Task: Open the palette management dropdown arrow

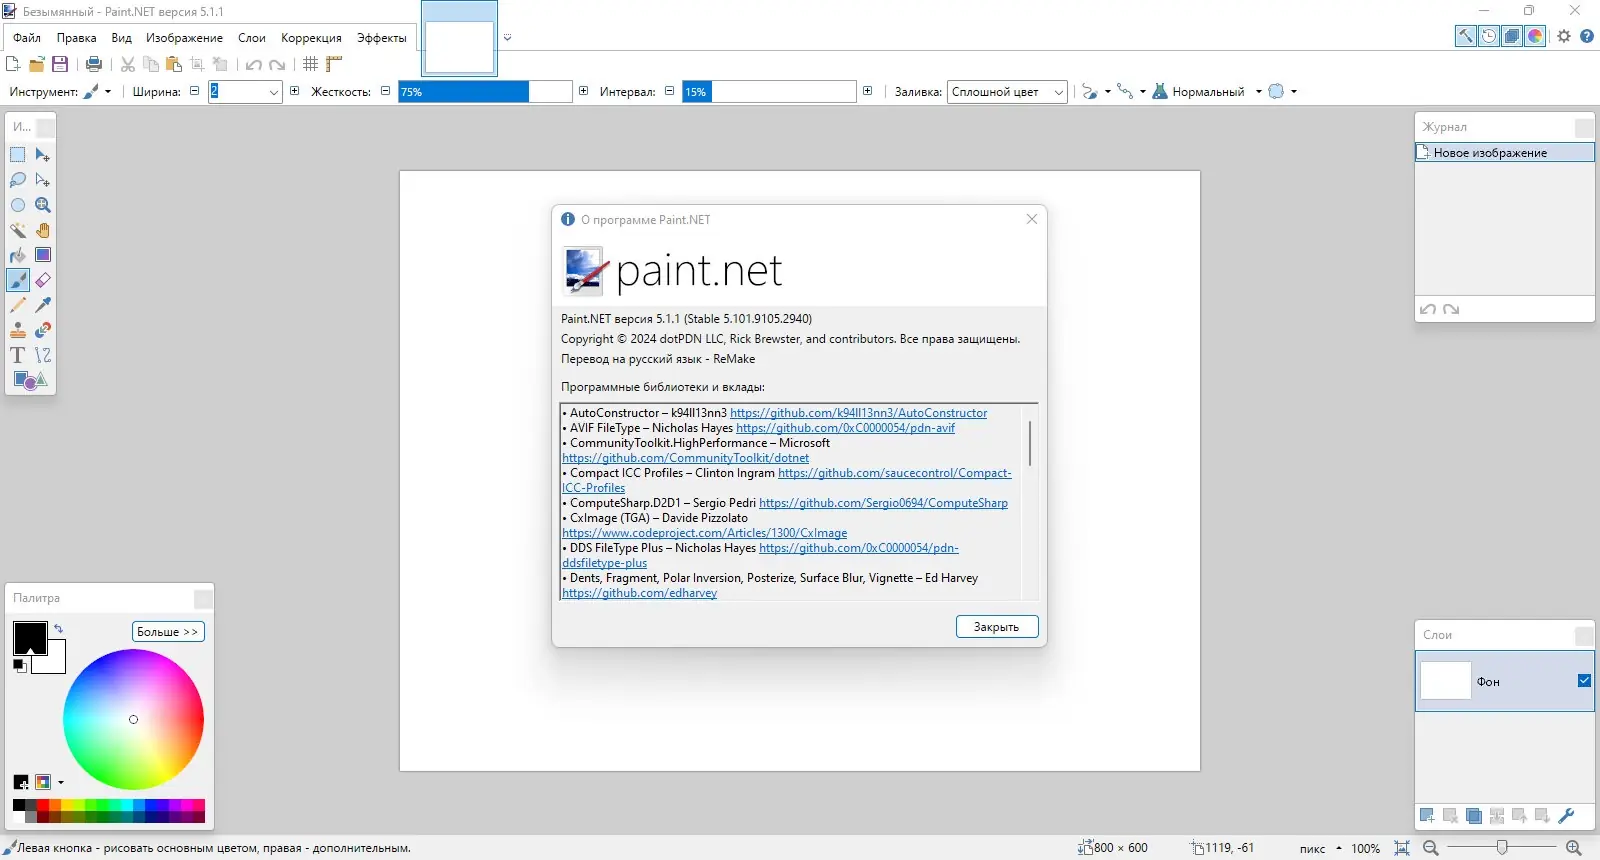Action: pyautogui.click(x=61, y=783)
